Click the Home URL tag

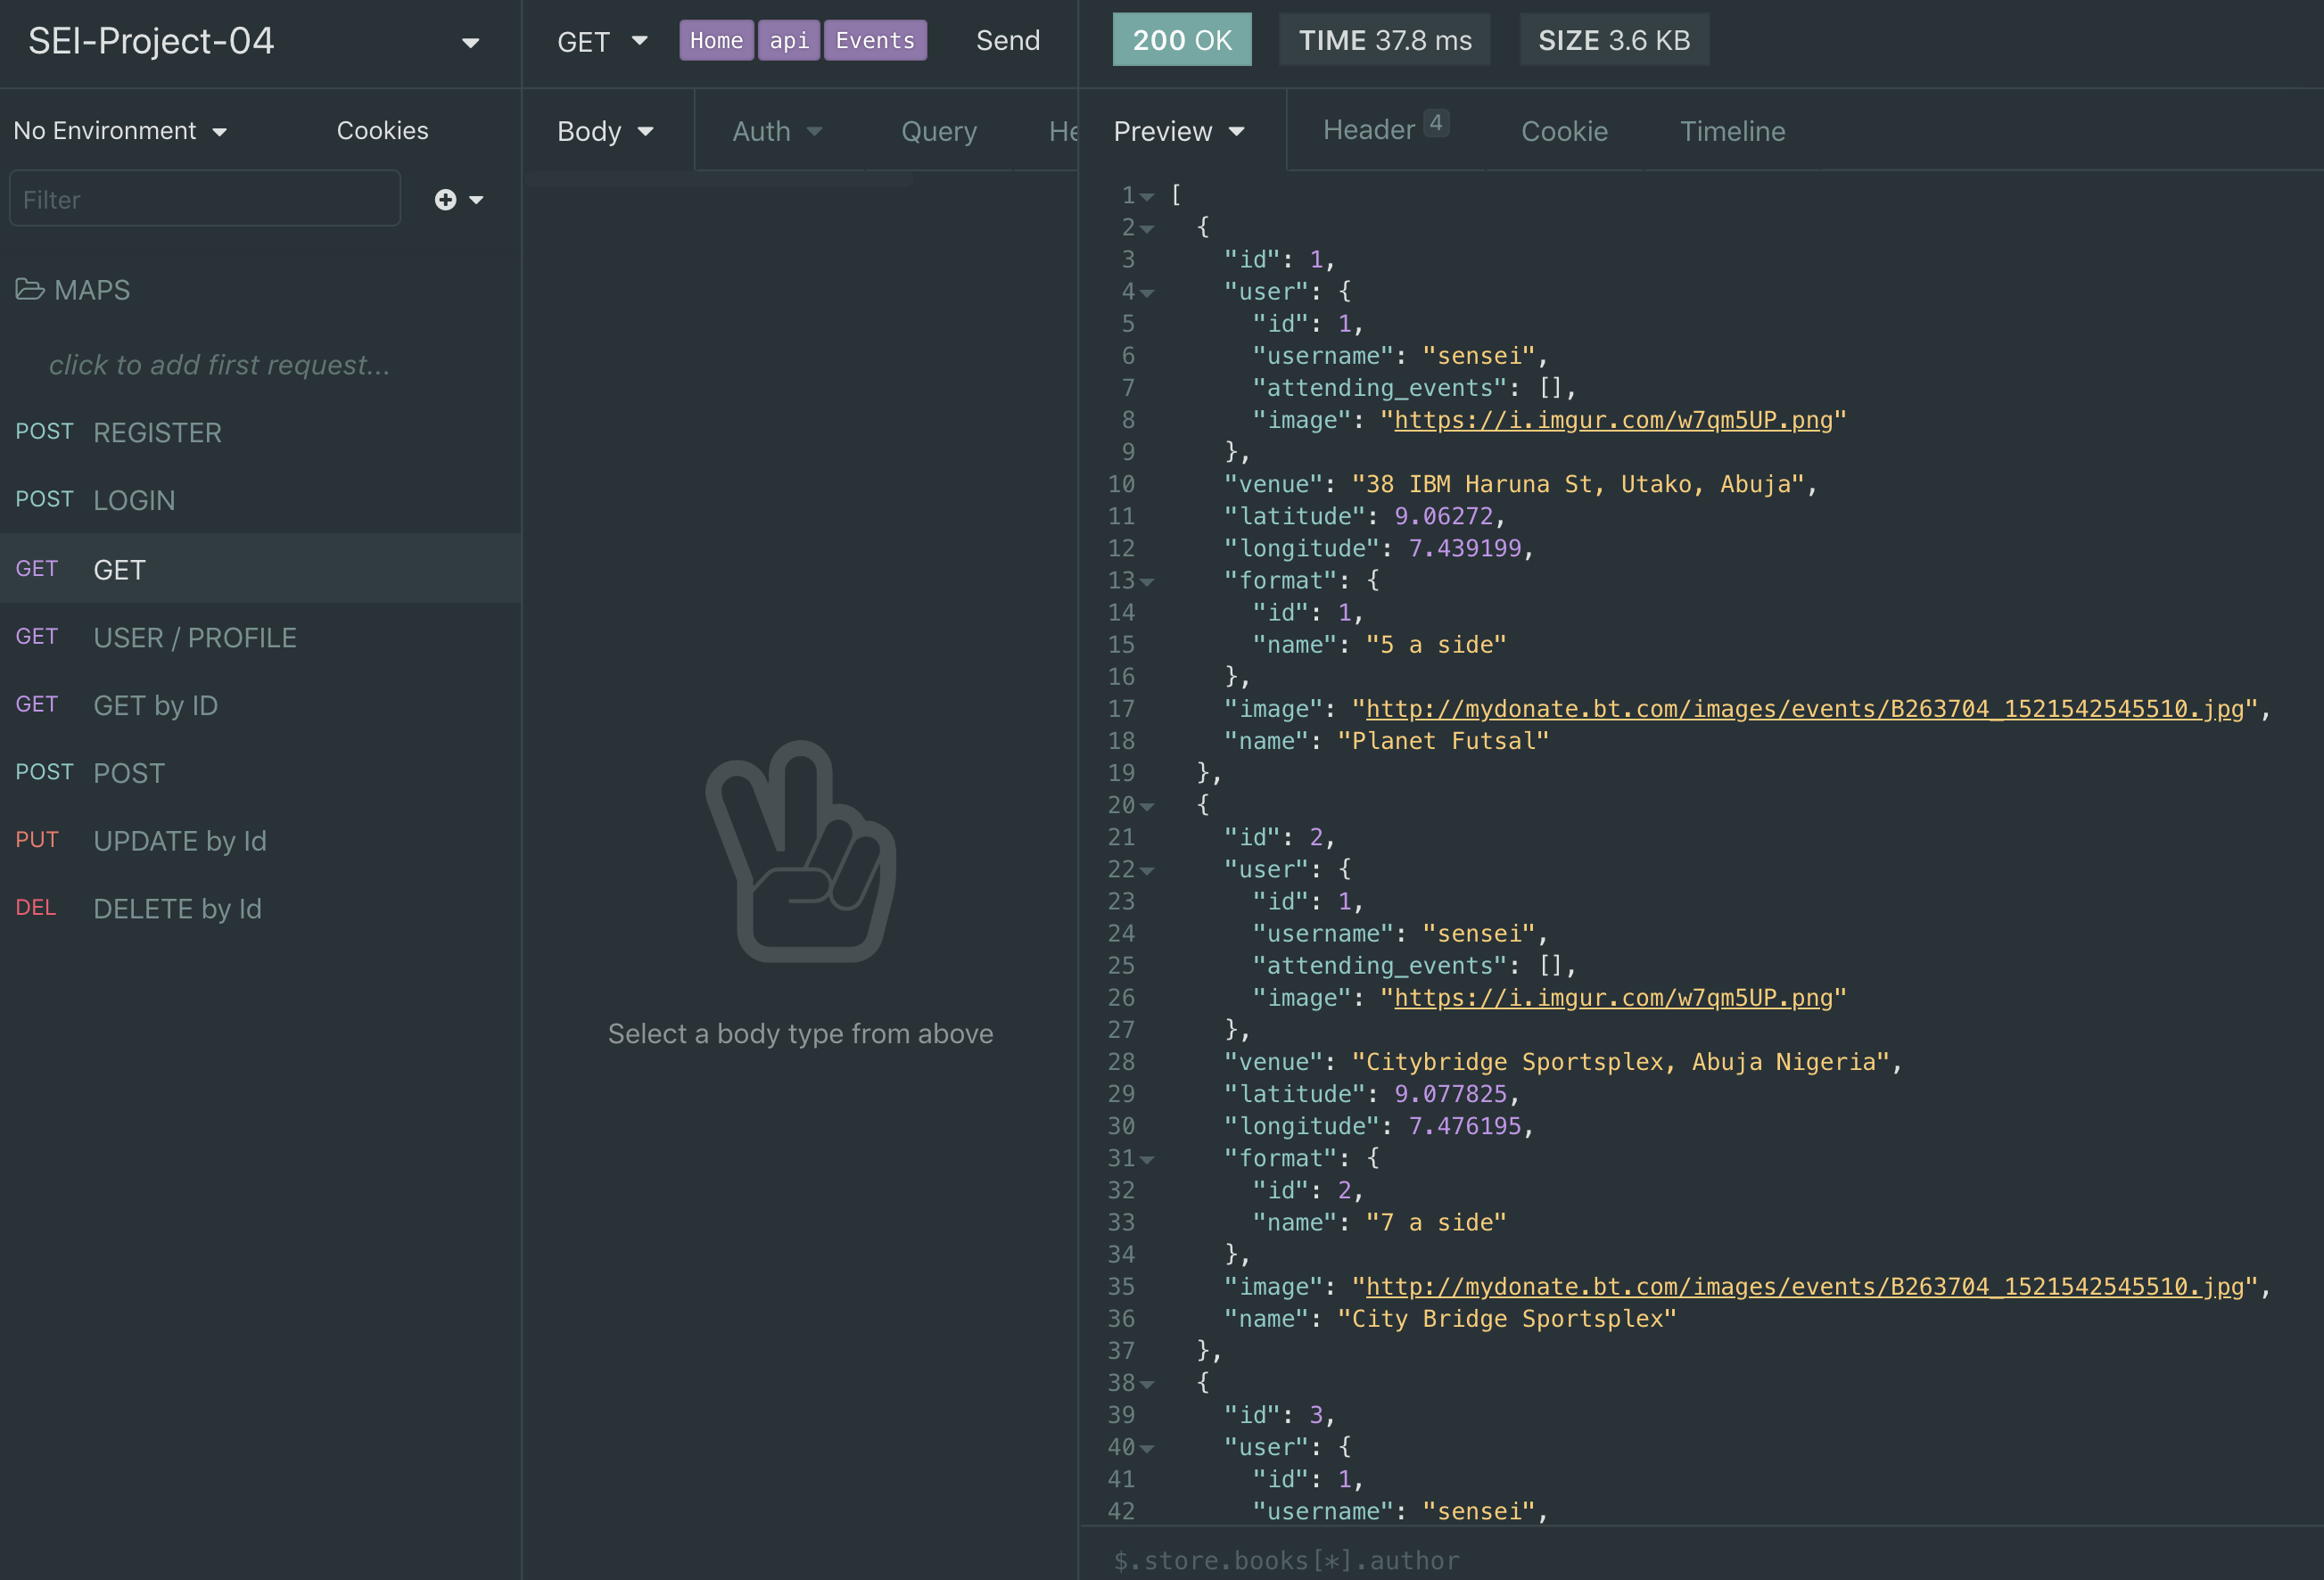tap(716, 40)
